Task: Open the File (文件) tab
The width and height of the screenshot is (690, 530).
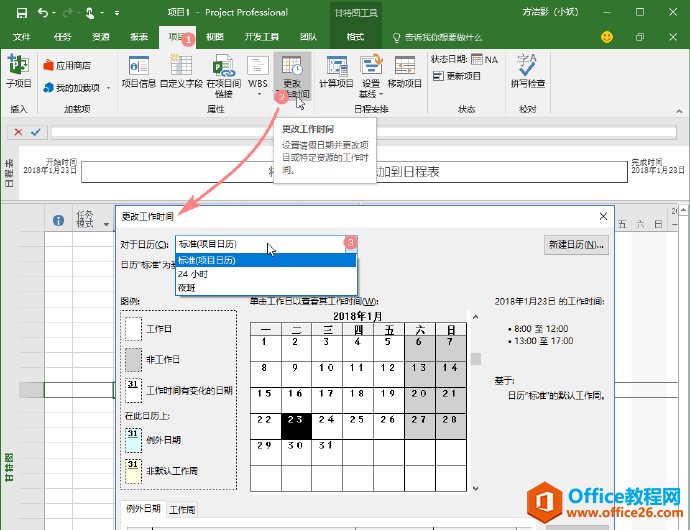Action: (x=22, y=37)
